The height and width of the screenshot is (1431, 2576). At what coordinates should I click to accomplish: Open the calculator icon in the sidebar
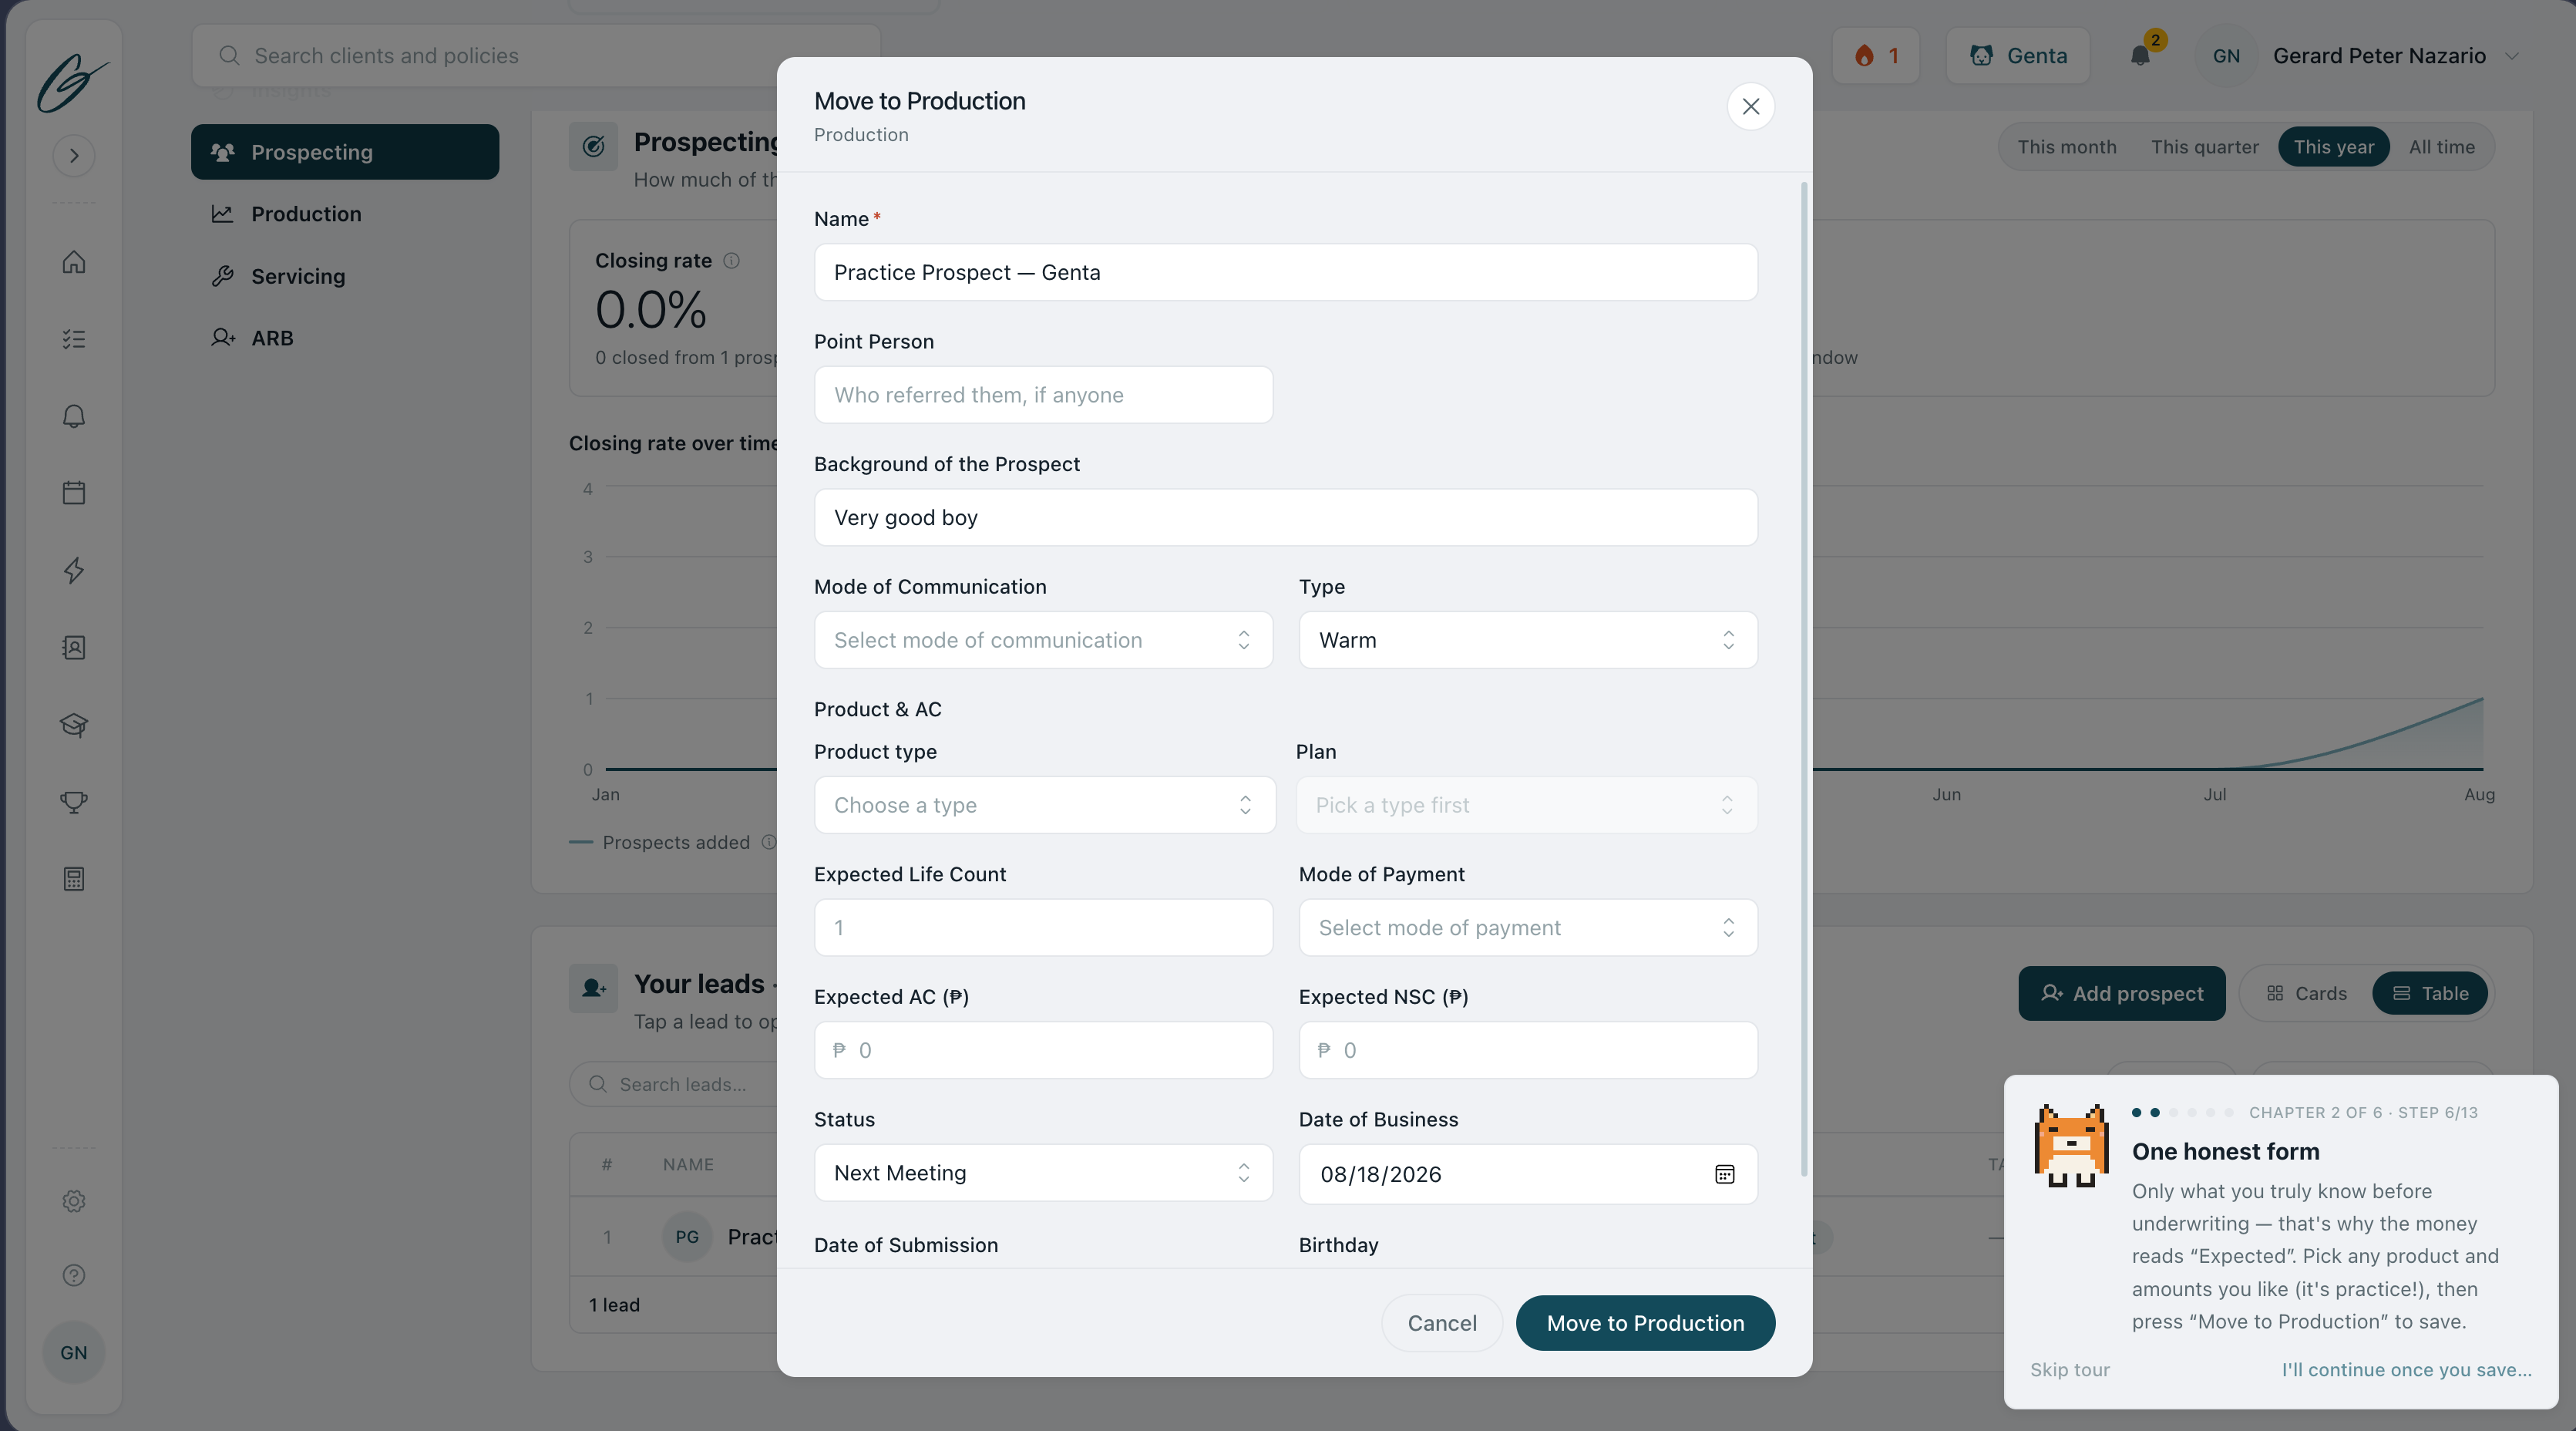[74, 879]
